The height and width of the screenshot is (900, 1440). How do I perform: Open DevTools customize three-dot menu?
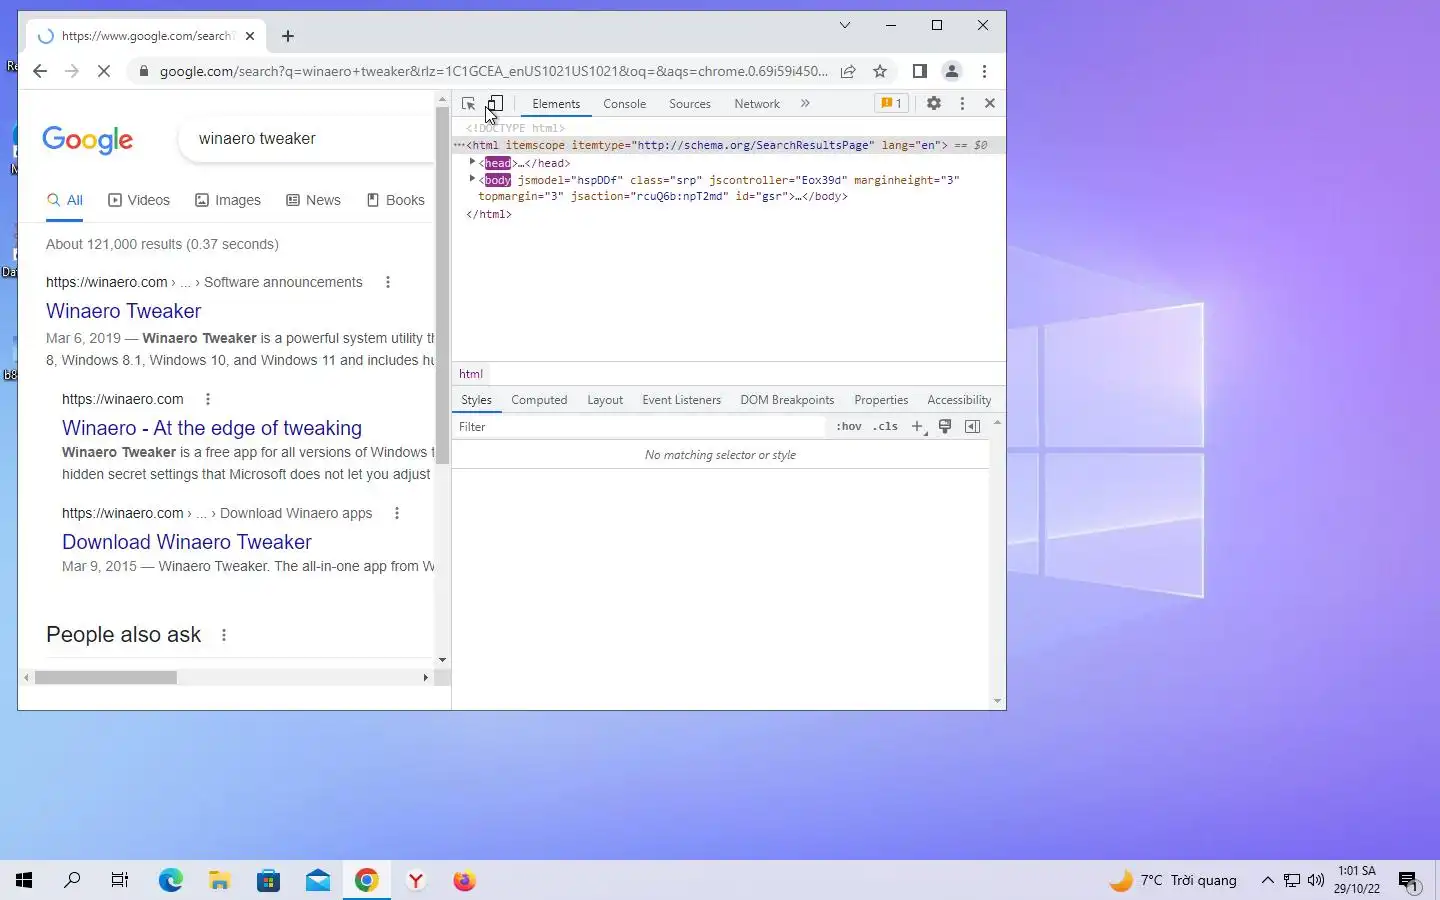click(x=962, y=103)
